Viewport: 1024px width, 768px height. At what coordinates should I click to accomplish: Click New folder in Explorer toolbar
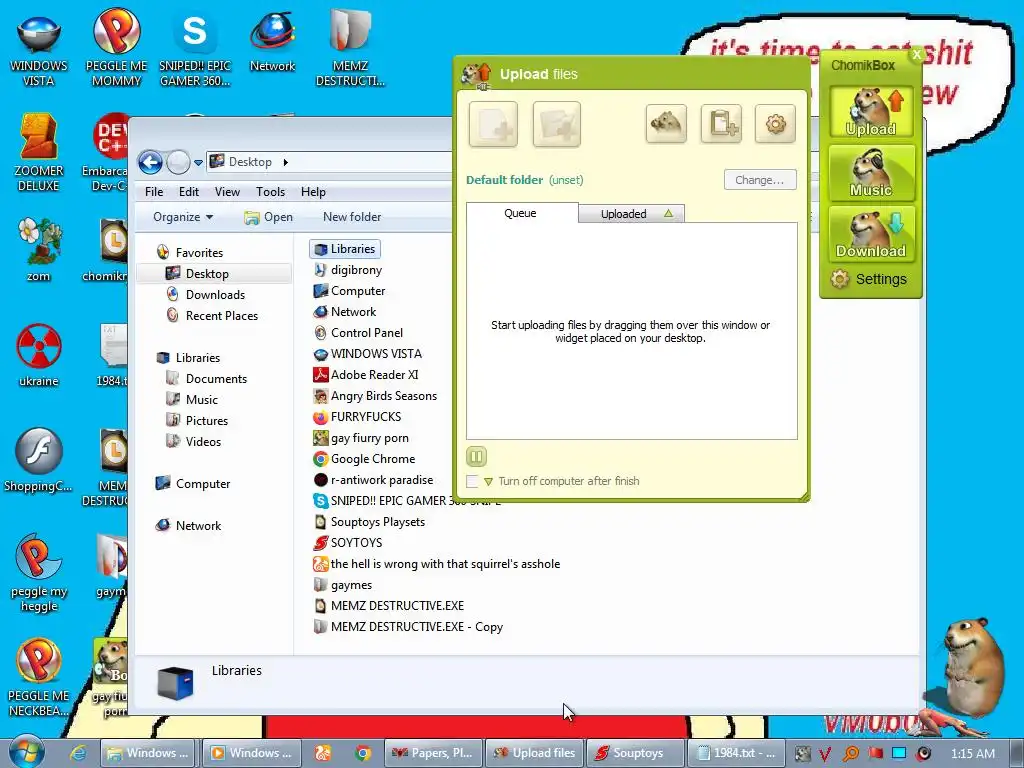pos(352,217)
